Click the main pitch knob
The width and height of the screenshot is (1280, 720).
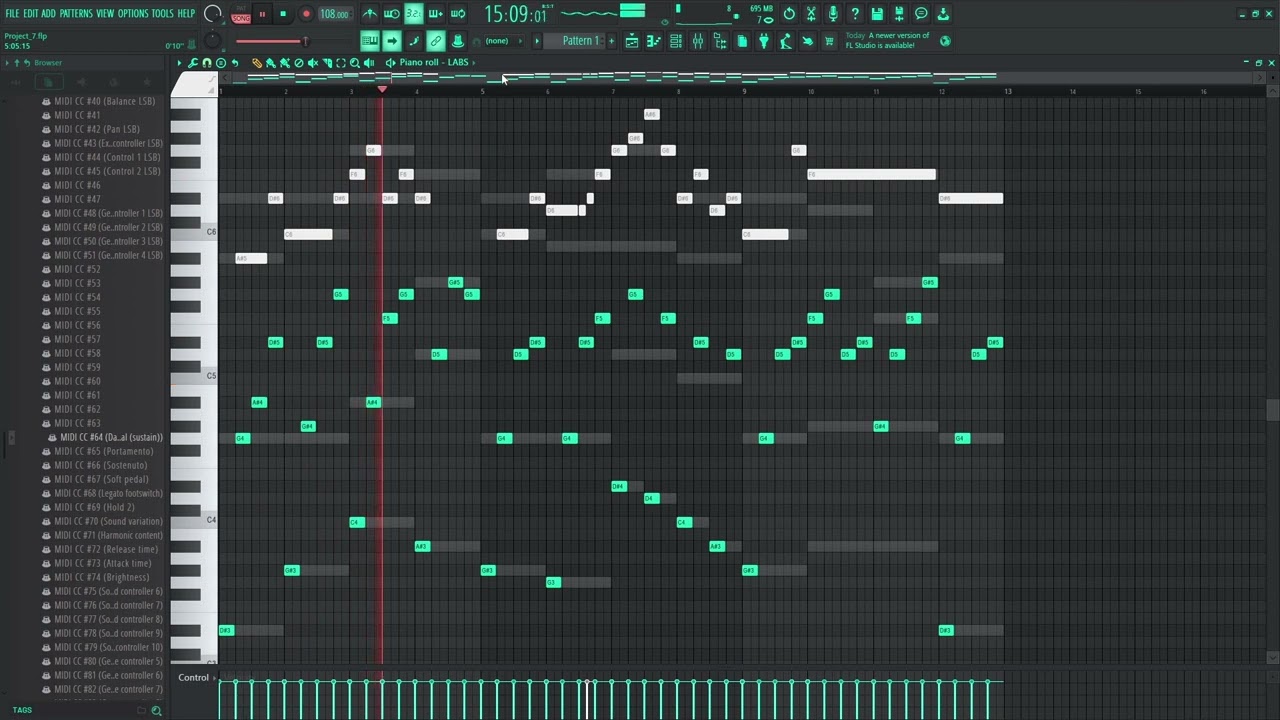(213, 41)
